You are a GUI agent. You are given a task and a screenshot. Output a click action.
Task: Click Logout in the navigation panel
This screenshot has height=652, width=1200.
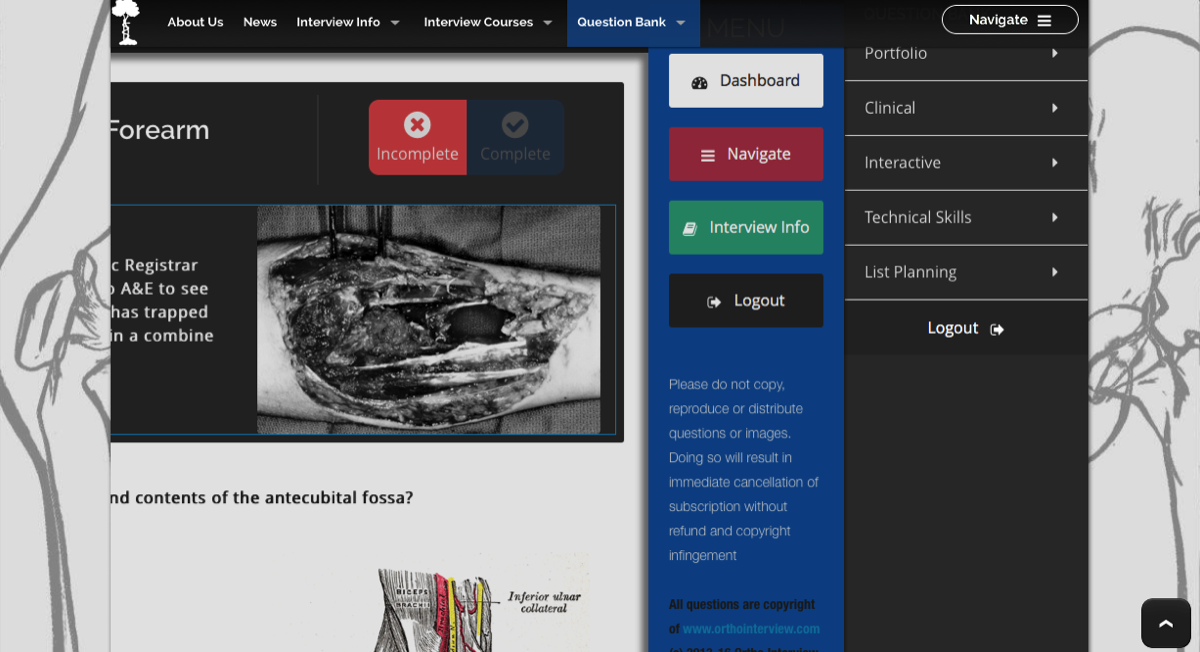[966, 328]
